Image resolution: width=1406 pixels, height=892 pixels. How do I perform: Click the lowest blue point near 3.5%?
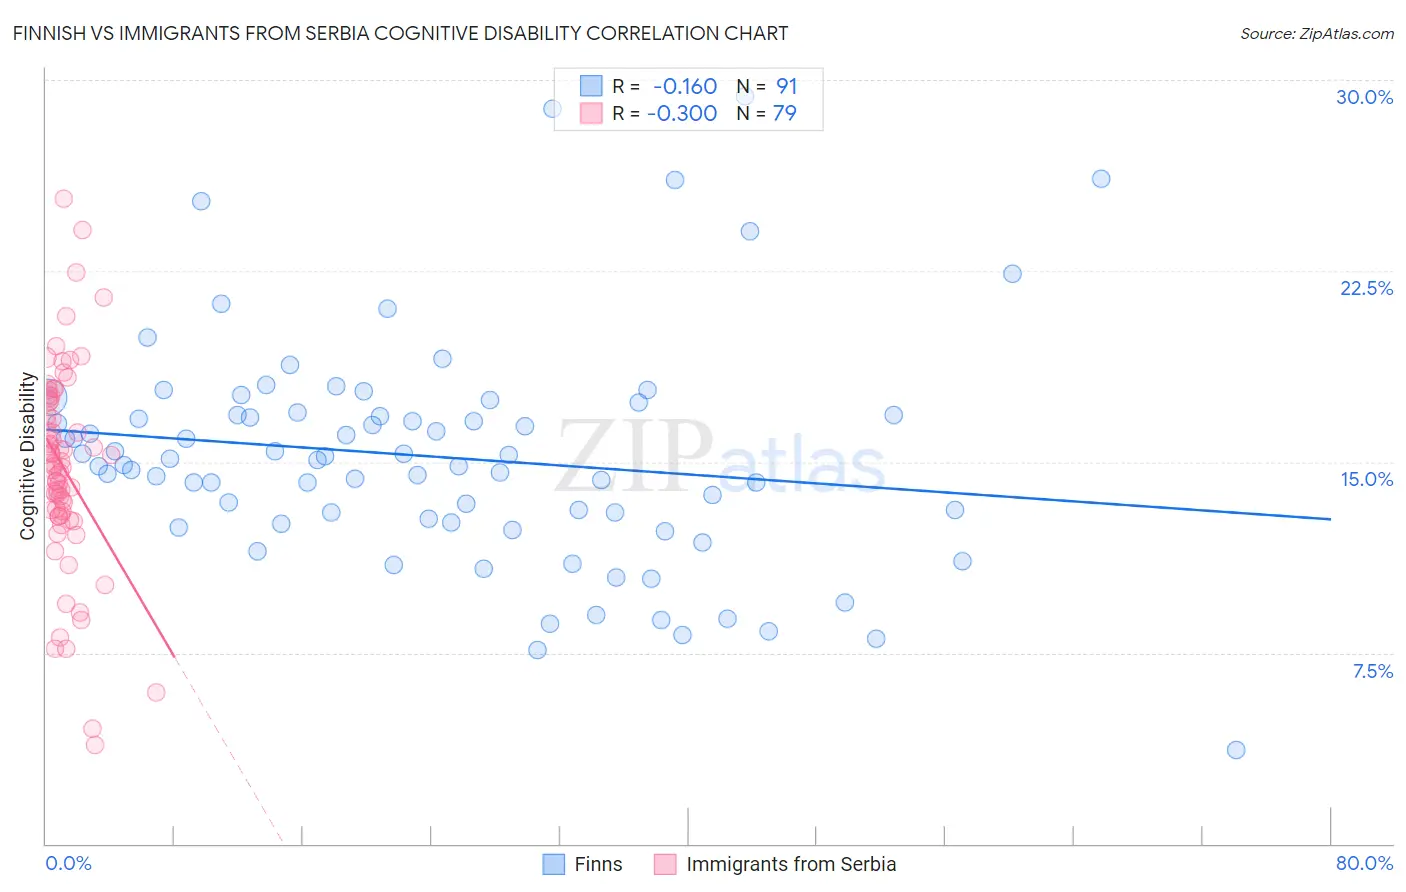pos(1236,750)
